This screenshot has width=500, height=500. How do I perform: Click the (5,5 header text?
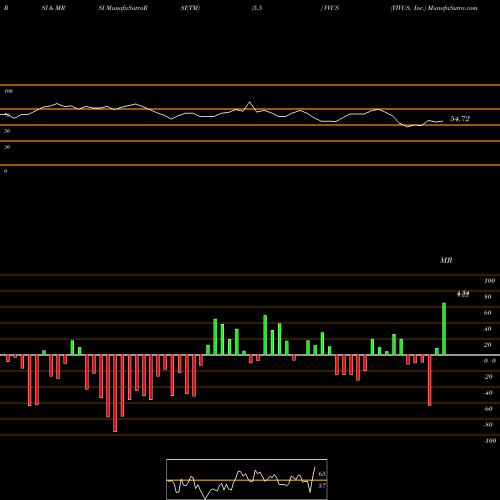point(257,8)
